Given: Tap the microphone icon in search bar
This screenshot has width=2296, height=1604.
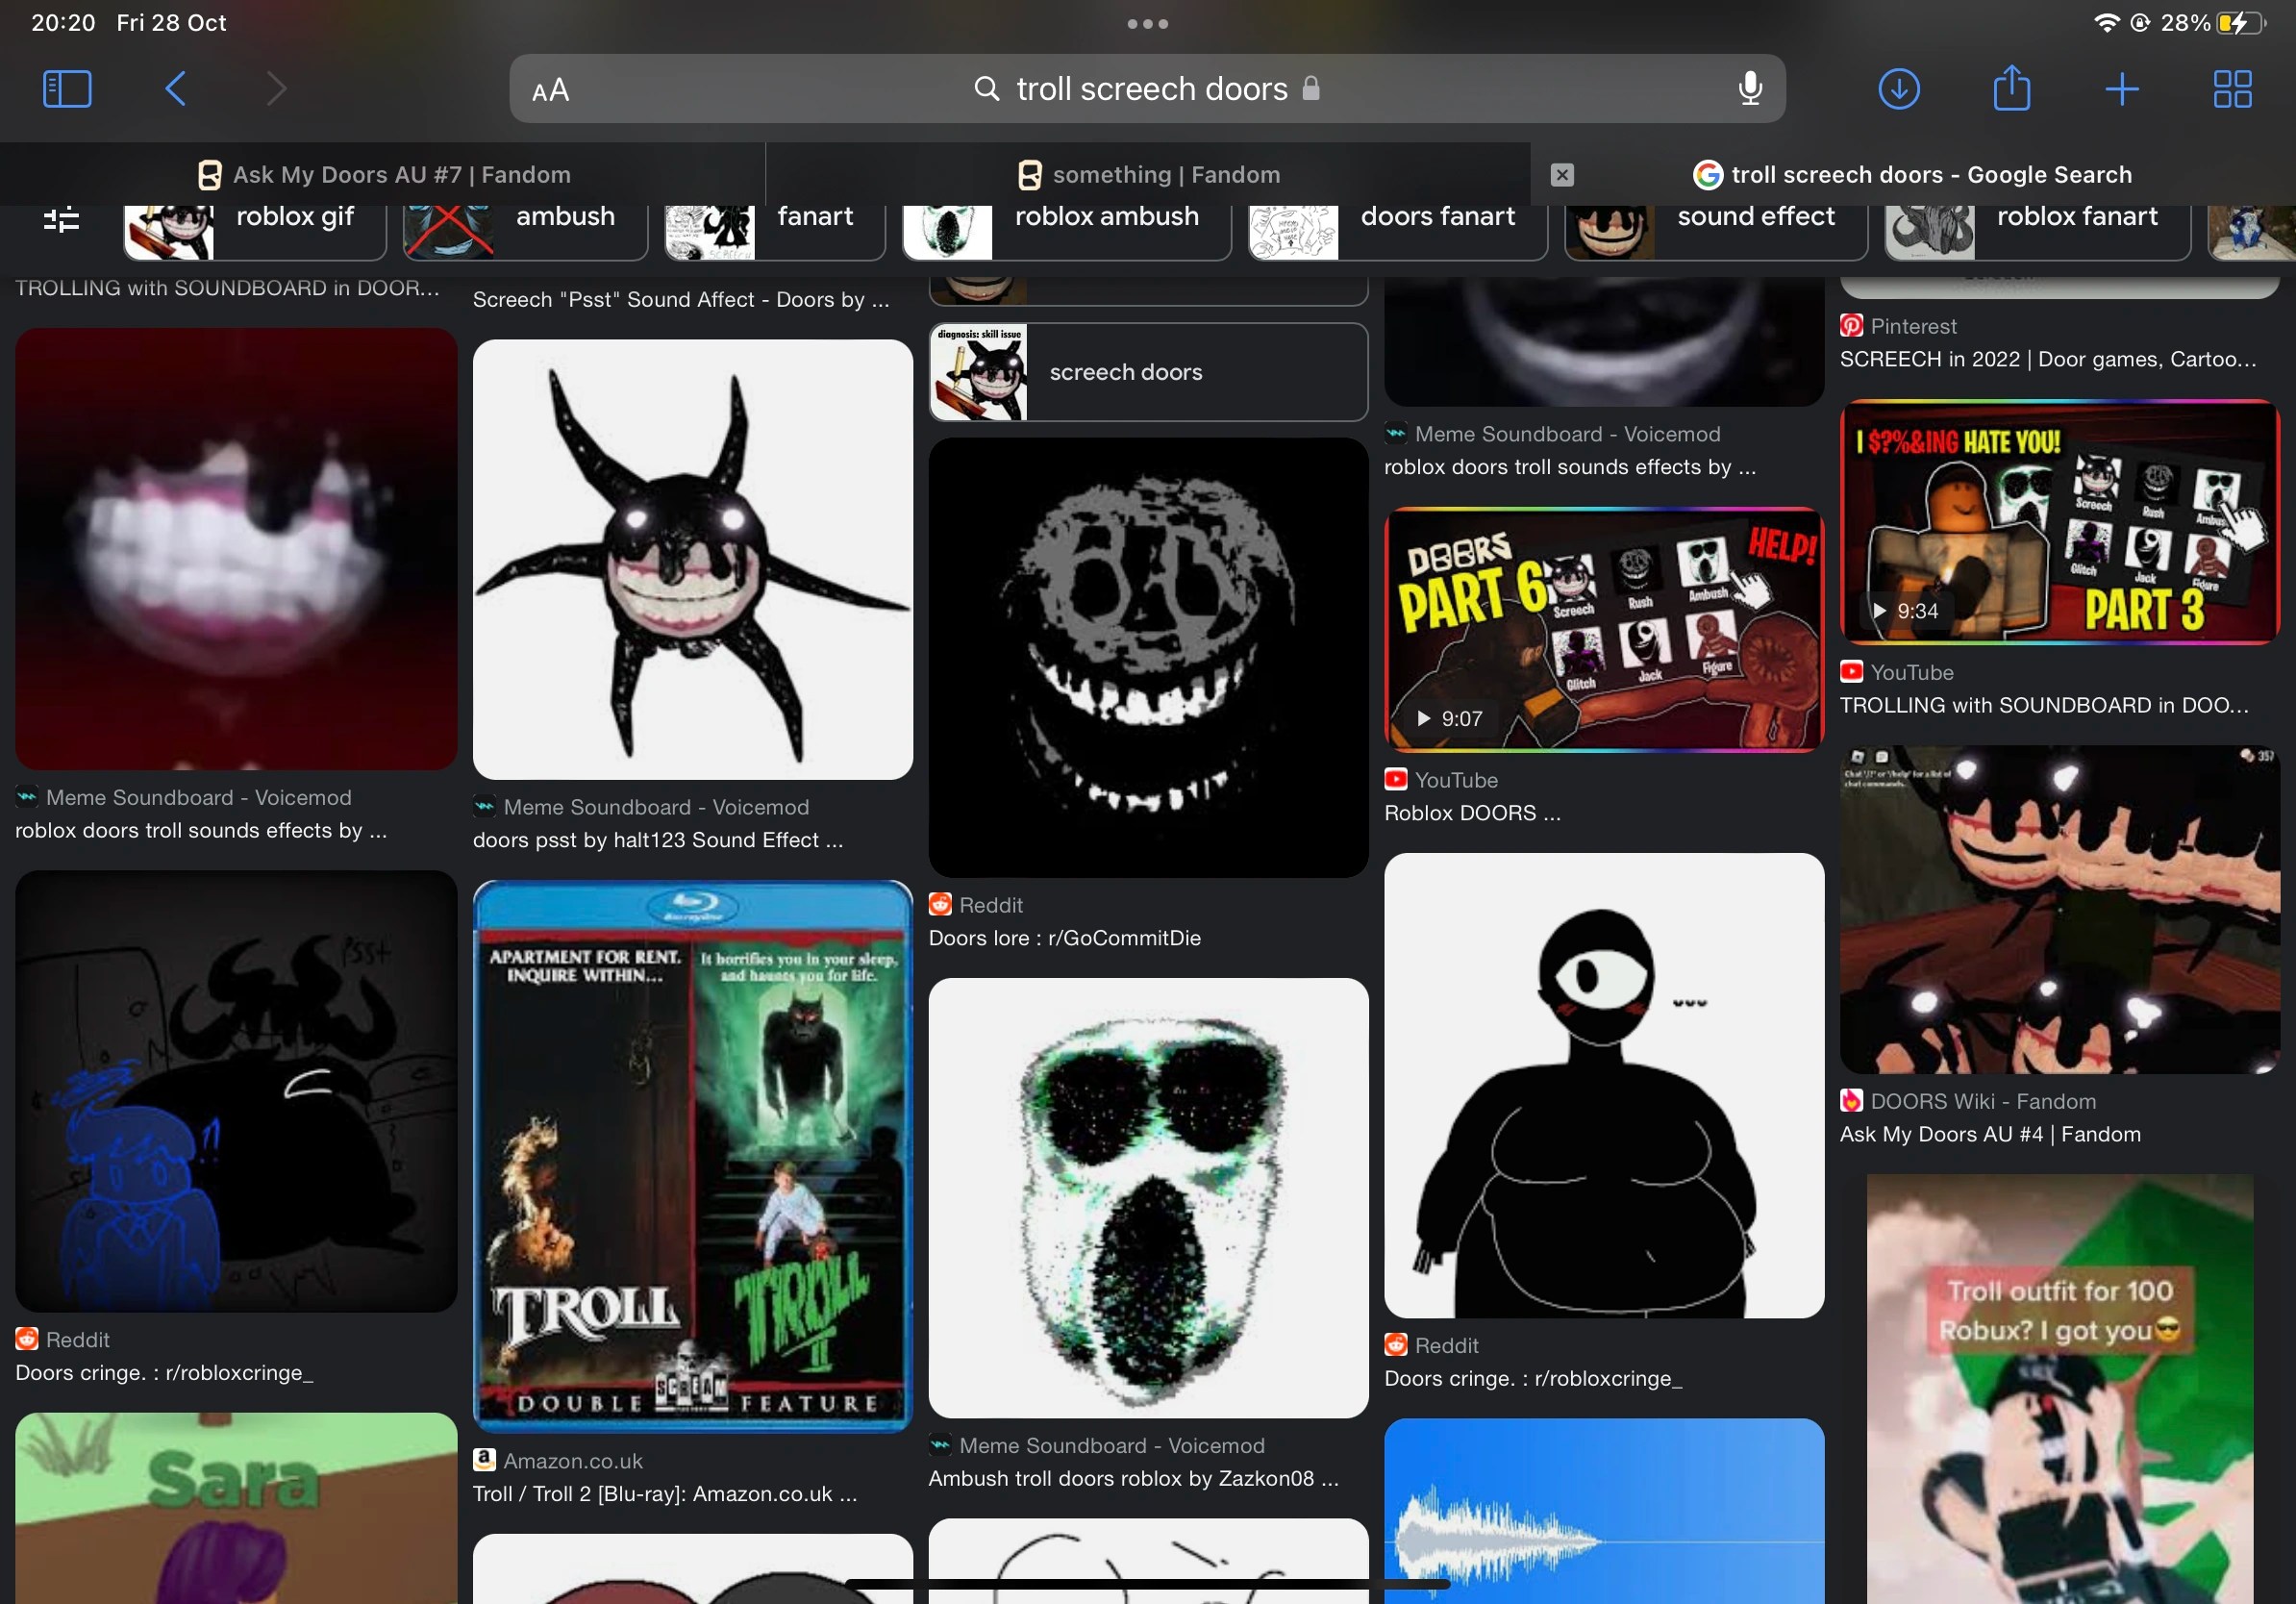Looking at the screenshot, I should 1748,89.
